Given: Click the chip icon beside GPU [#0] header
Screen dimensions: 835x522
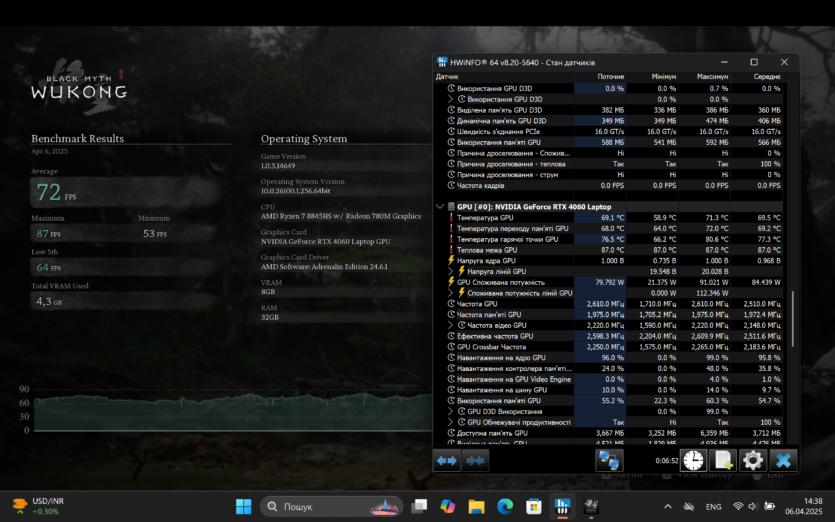Looking at the screenshot, I should (x=451, y=207).
